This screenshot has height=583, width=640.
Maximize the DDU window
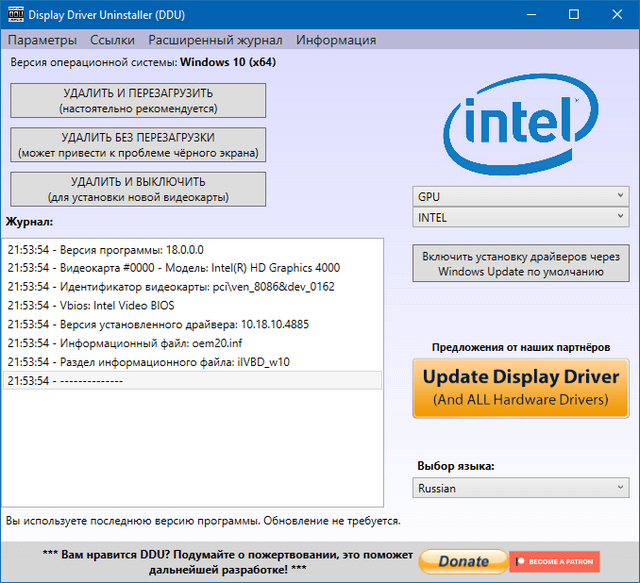pos(573,15)
